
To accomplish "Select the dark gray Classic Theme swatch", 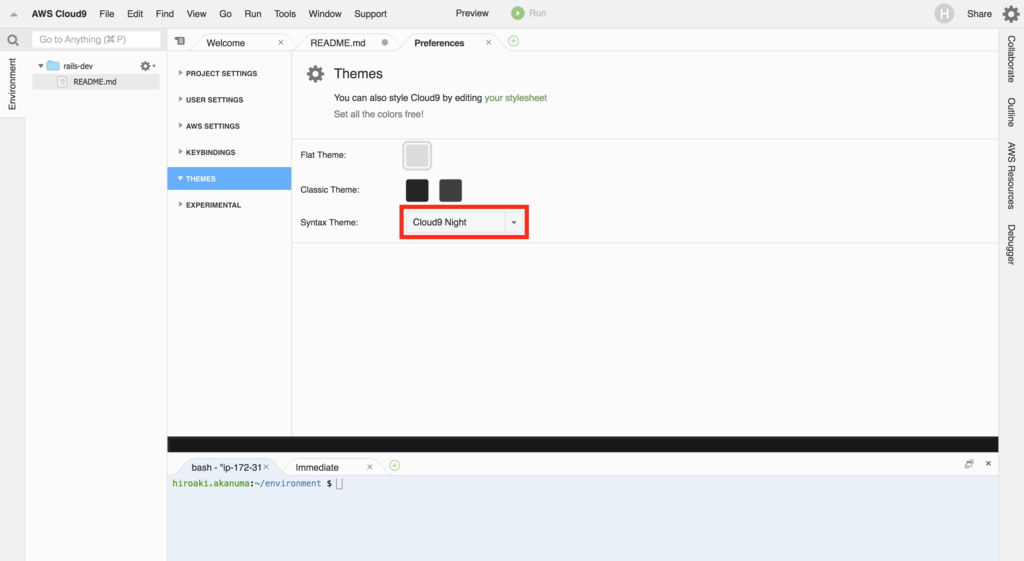I will click(451, 190).
